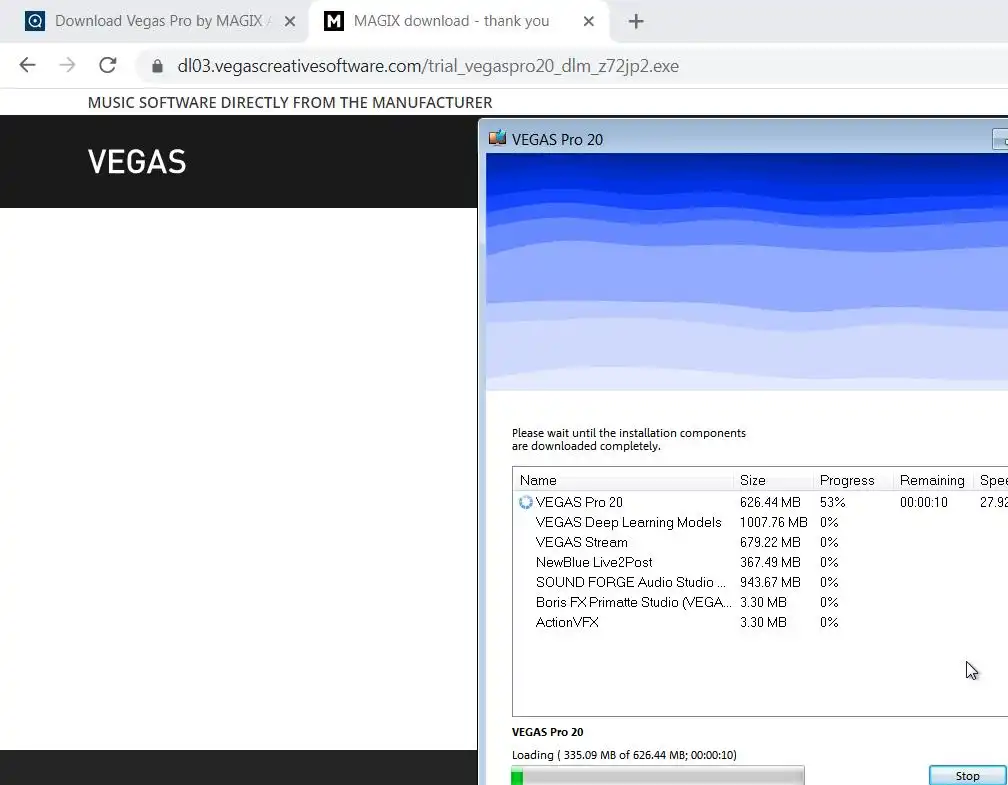
Task: Go back using browser back arrow
Action: (27, 65)
